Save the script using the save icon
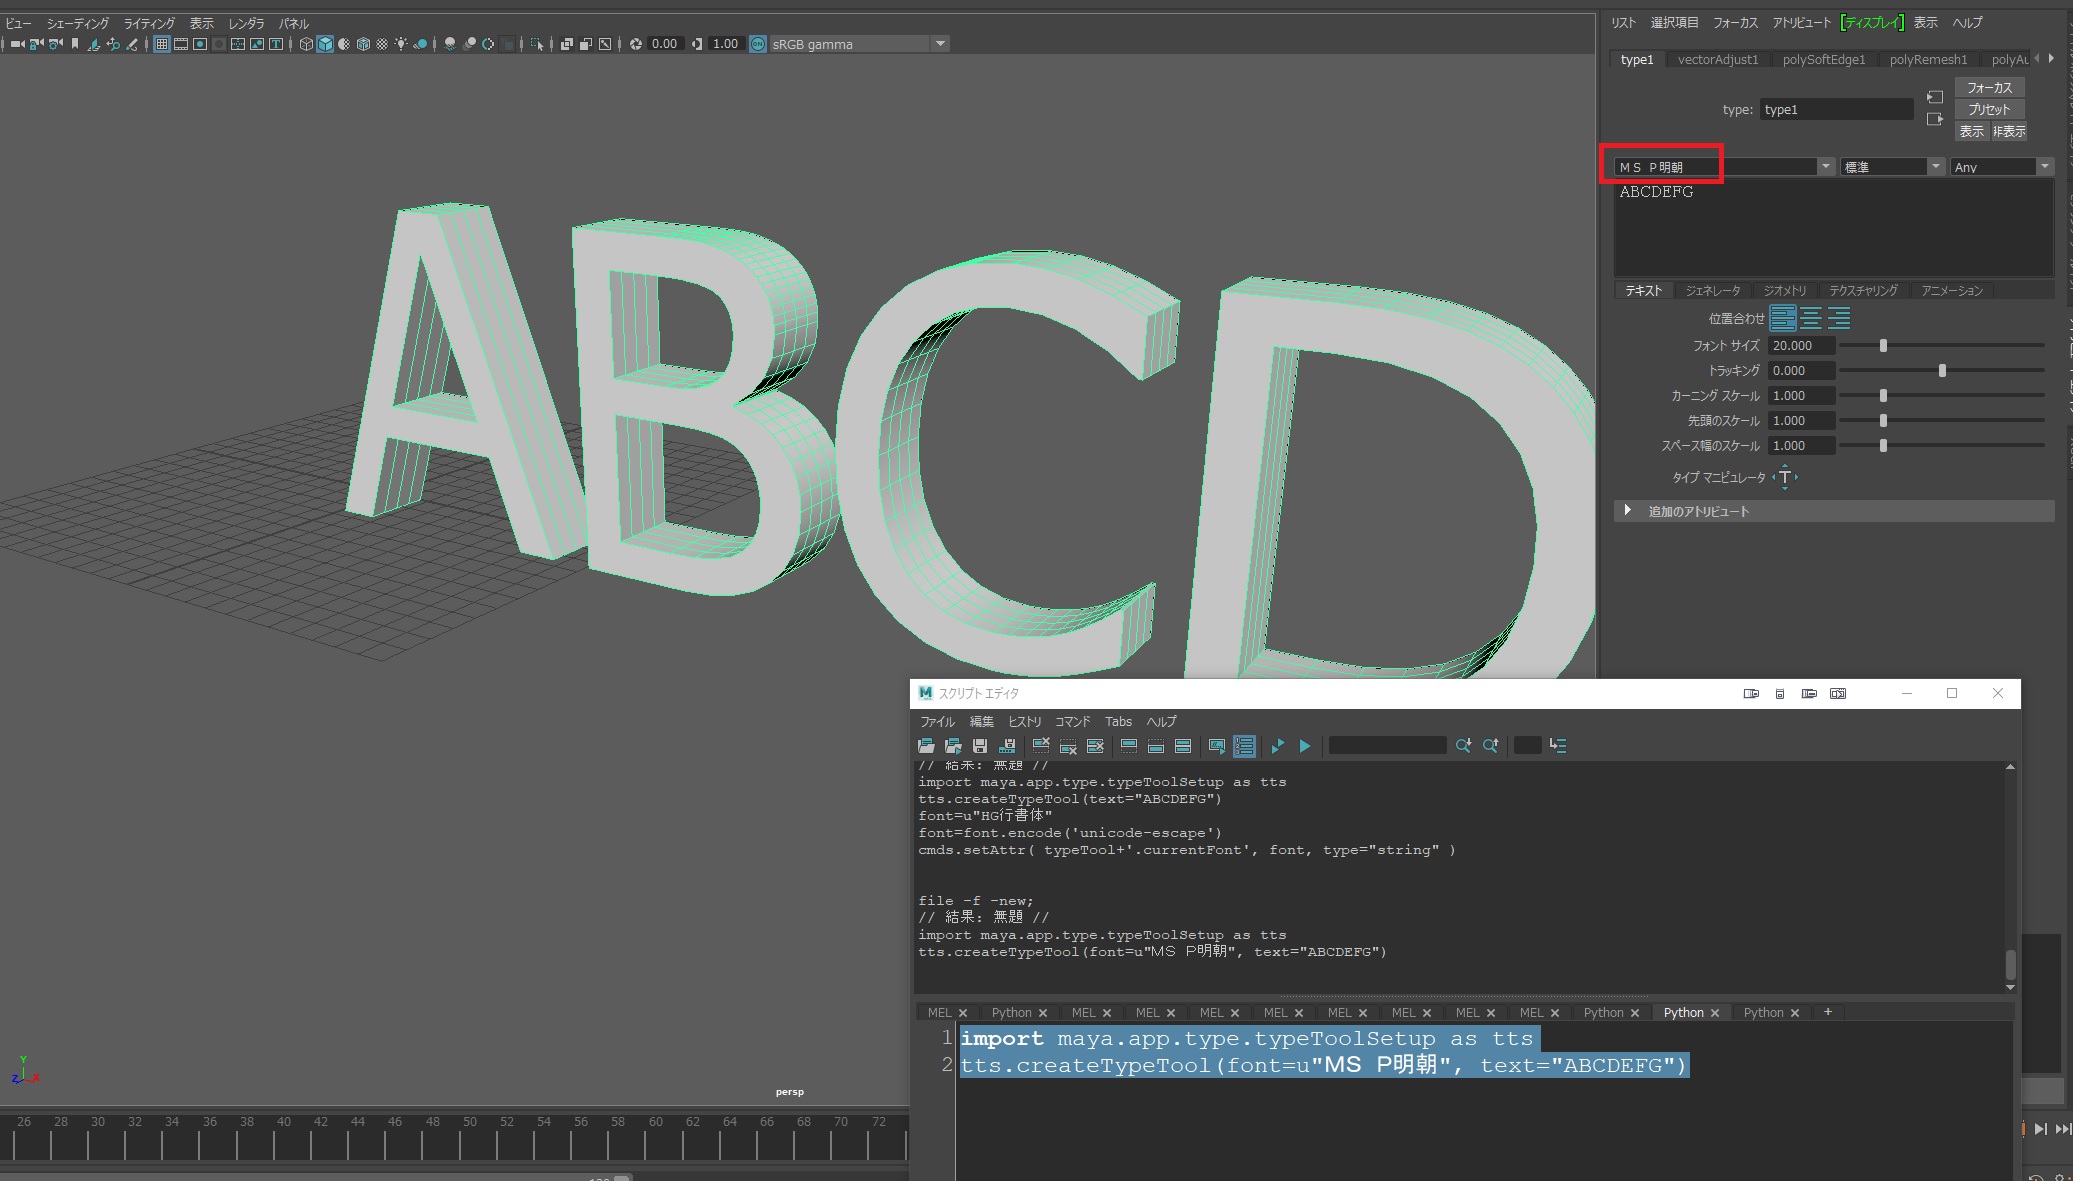Viewport: 2073px width, 1181px height. (x=980, y=746)
